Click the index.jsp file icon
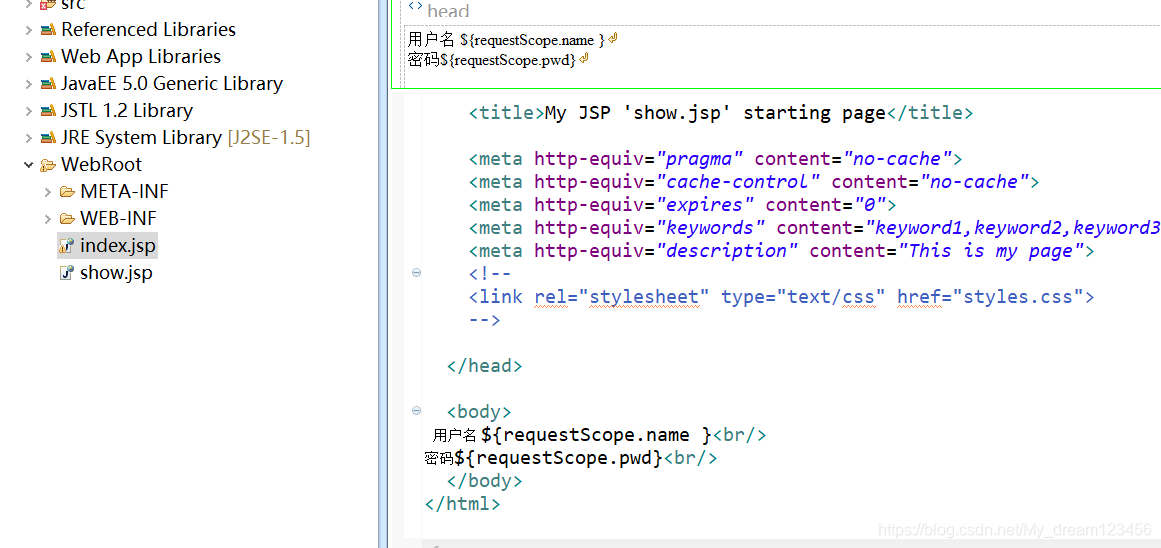The image size is (1161, 548). click(67, 246)
